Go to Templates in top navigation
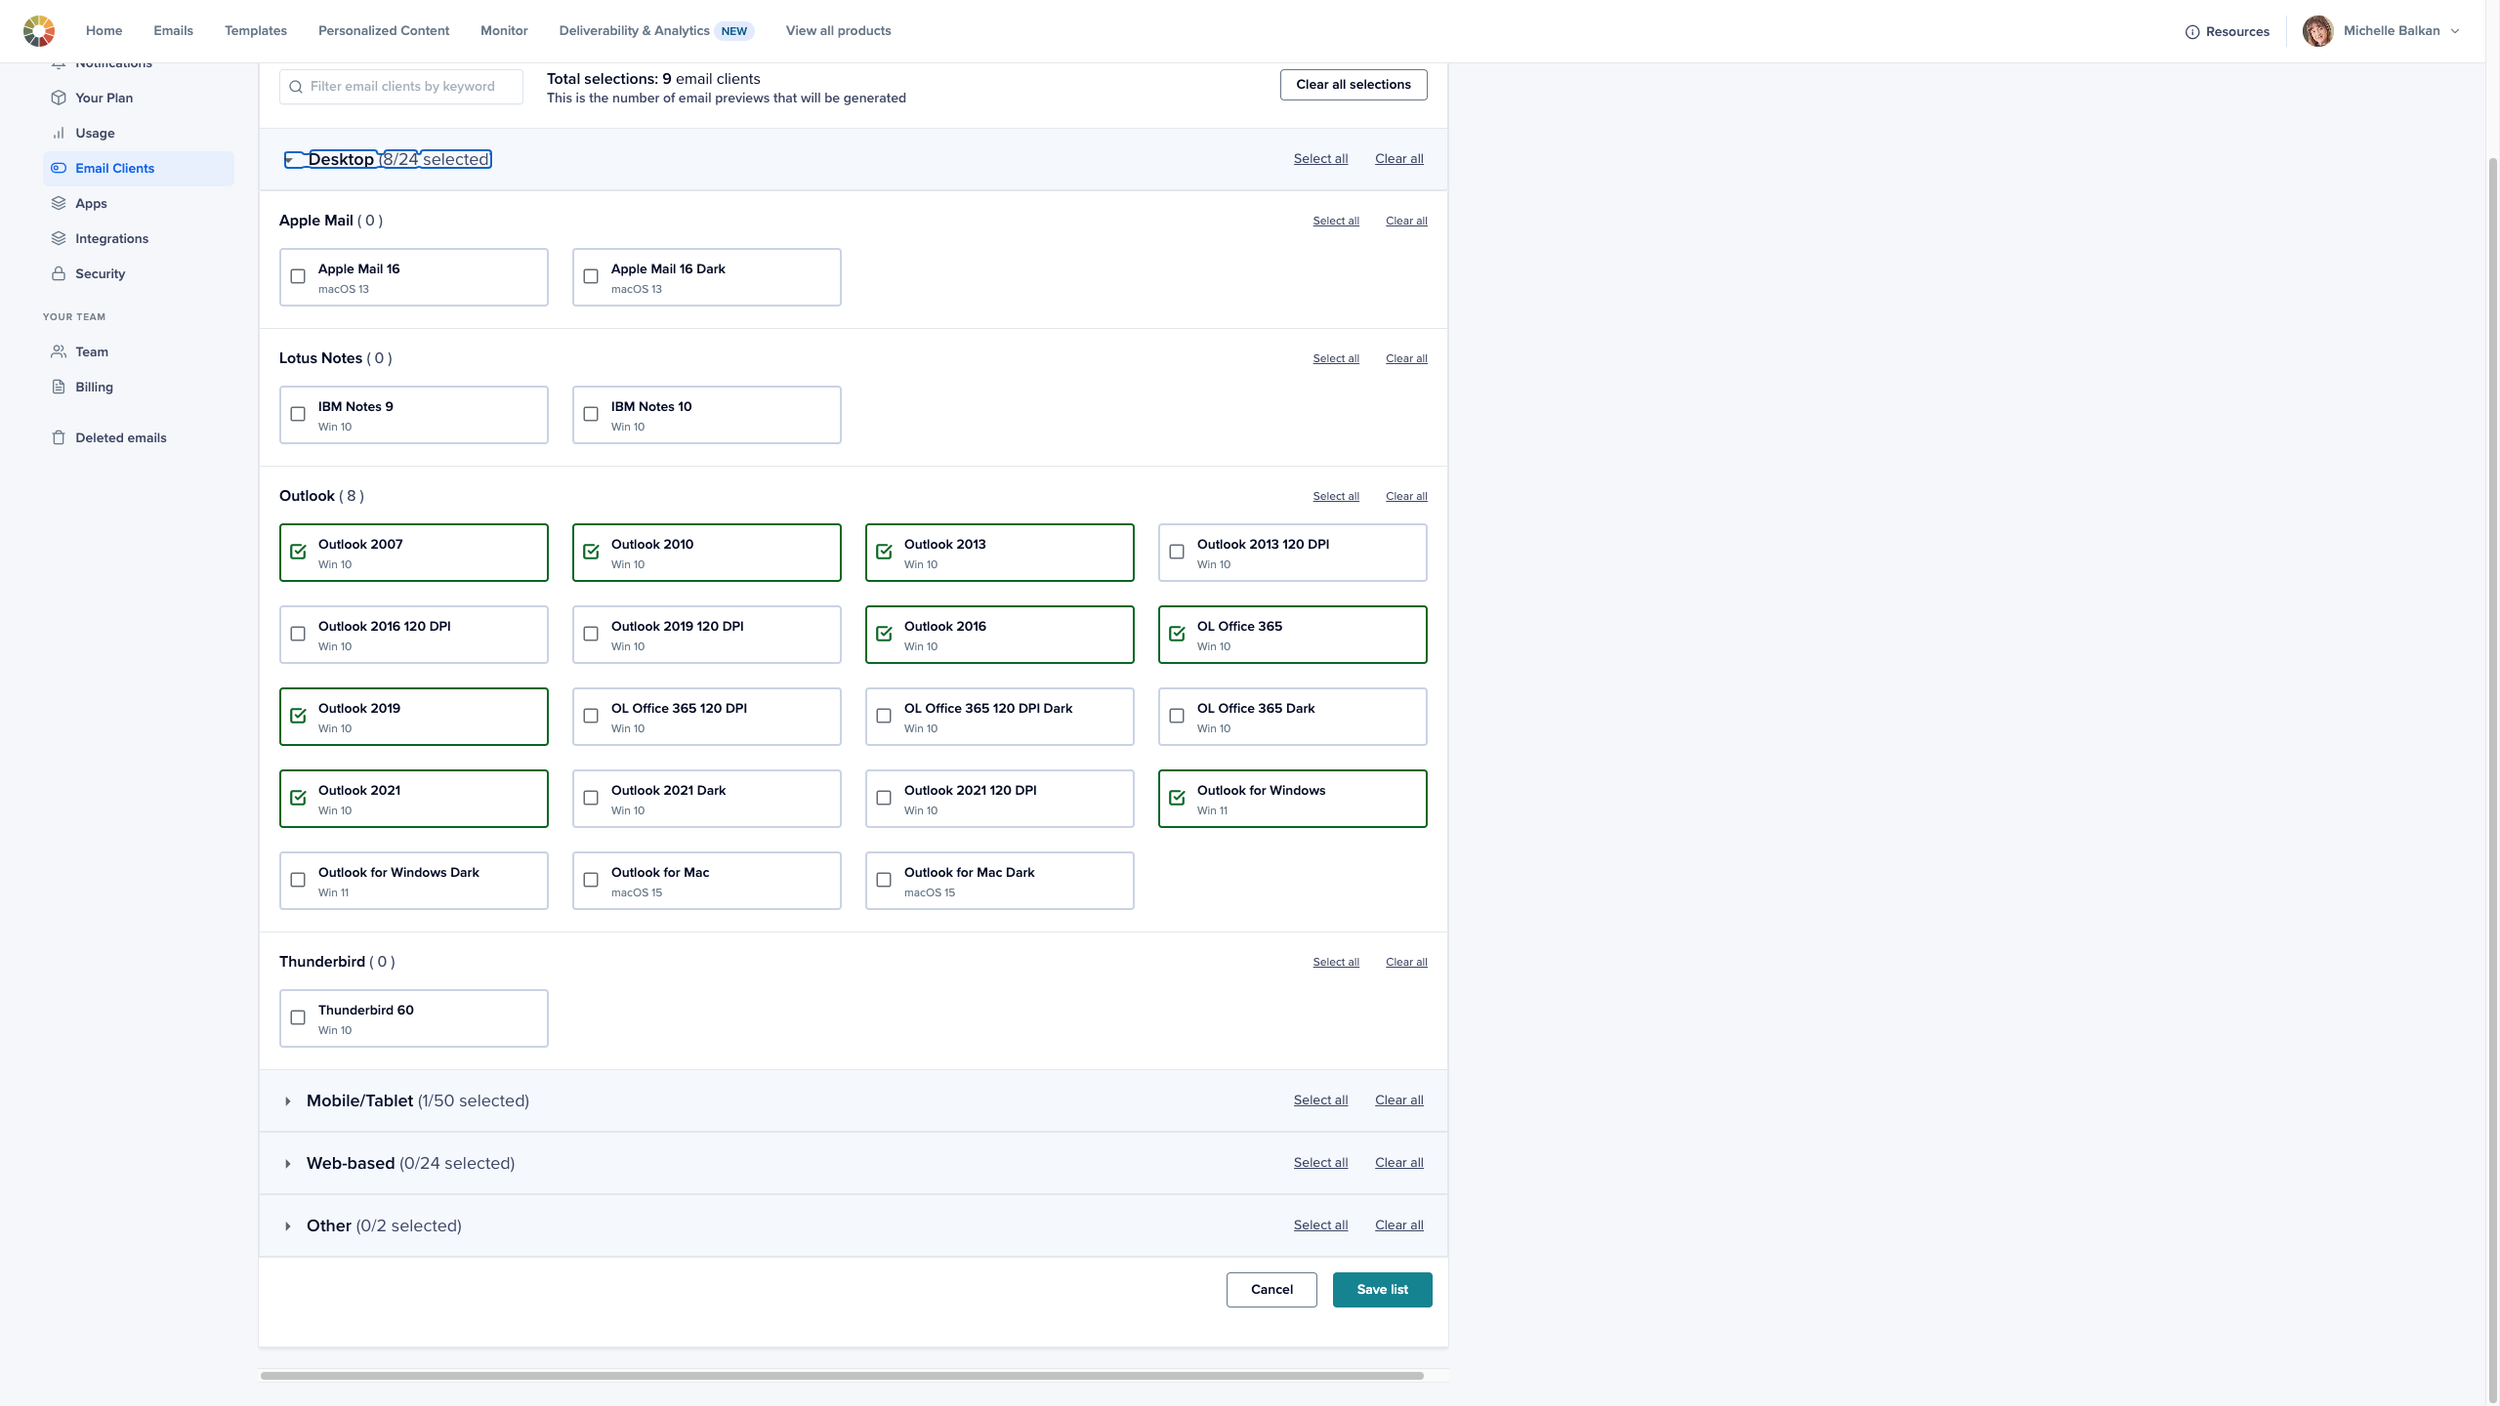This screenshot has width=2500, height=1406. (x=256, y=31)
